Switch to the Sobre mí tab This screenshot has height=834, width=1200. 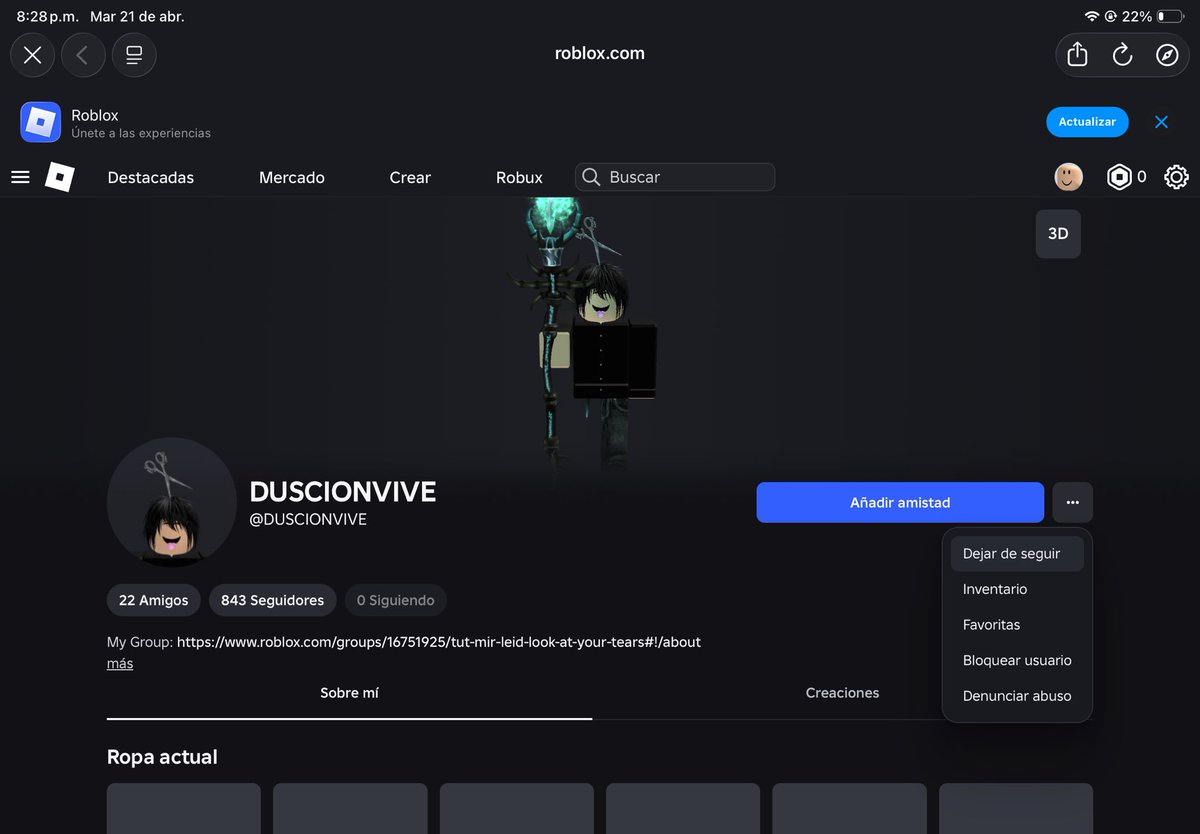(349, 693)
